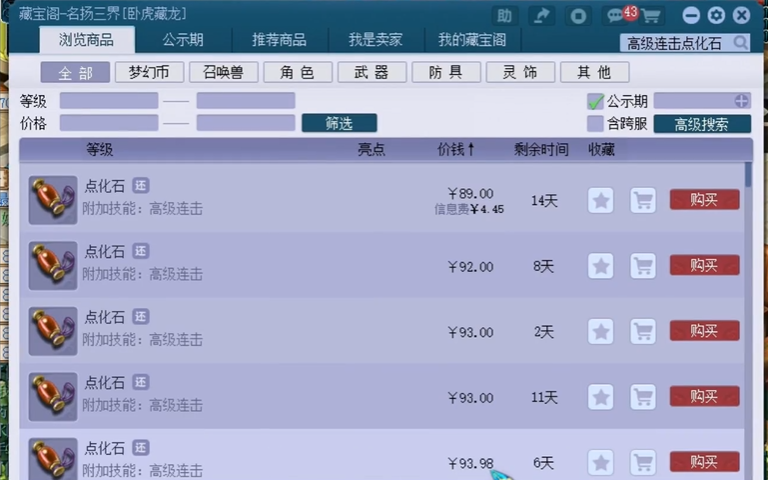Enable the 含跨服 checkbox
Image resolution: width=768 pixels, height=480 pixels.
pos(596,124)
